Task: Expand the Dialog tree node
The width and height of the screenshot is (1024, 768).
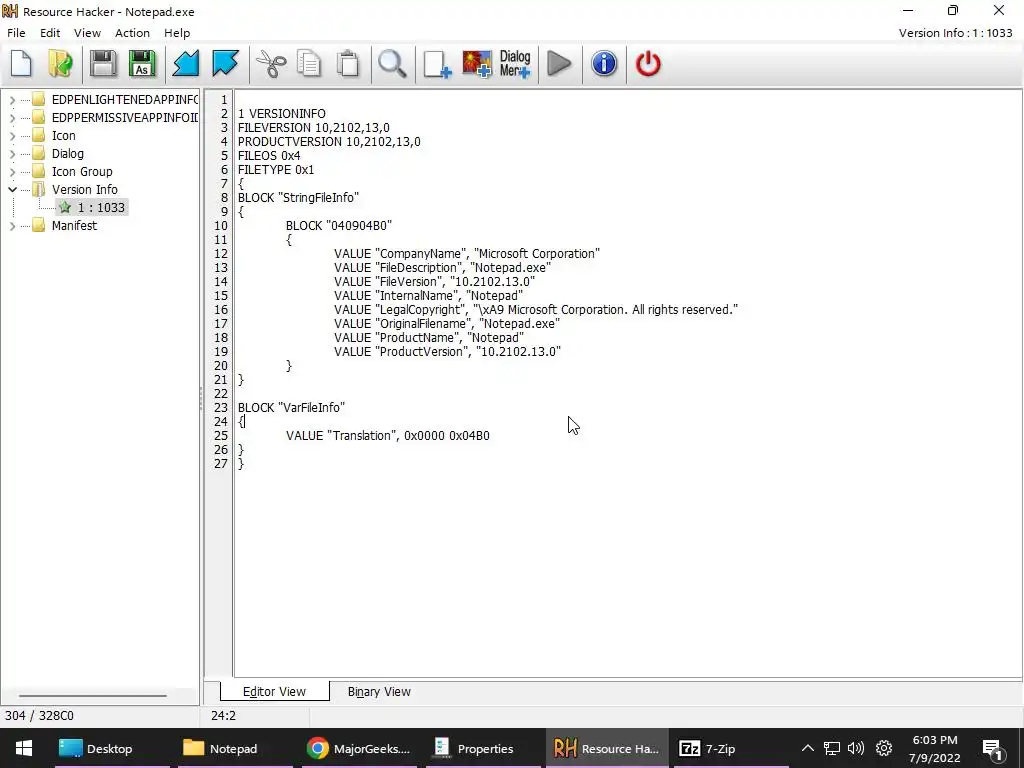Action: coord(12,153)
